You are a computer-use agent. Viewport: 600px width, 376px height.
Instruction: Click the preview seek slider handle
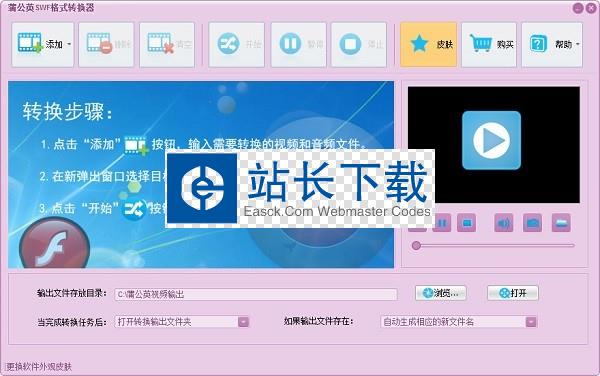point(416,246)
